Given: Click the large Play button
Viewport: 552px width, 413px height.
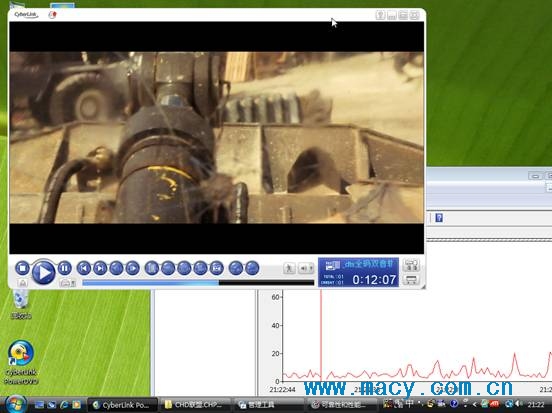Looking at the screenshot, I should click(44, 272).
